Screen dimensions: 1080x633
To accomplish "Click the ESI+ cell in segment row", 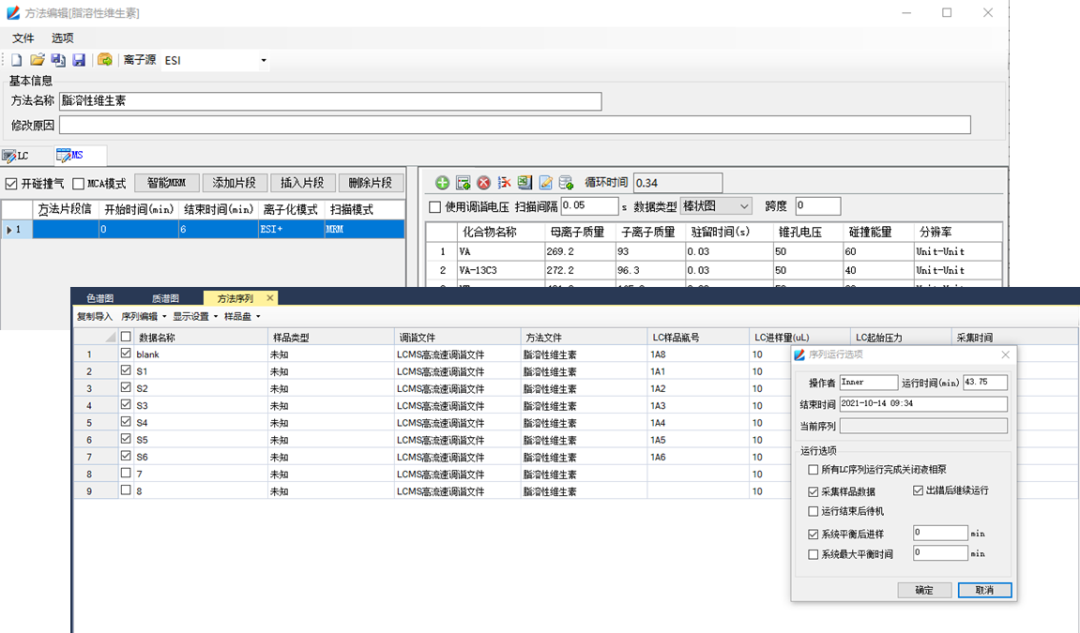I will [x=291, y=229].
